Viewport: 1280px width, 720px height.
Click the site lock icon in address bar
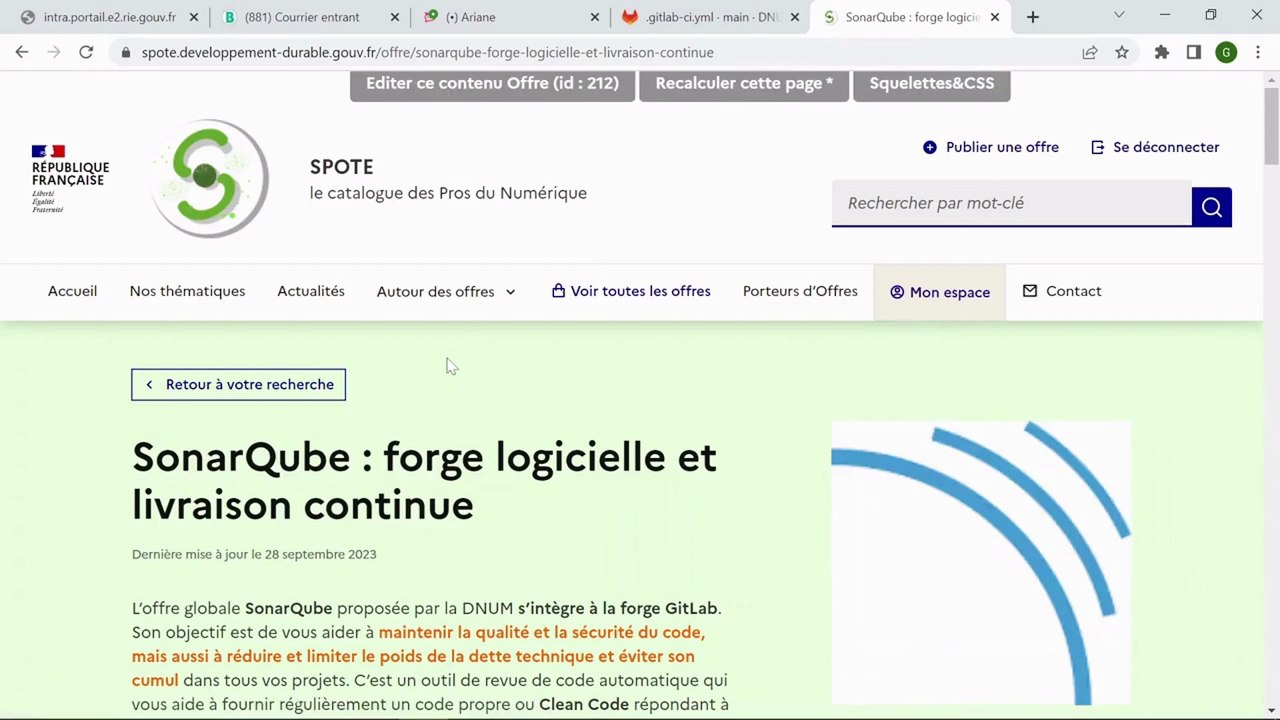point(125,52)
